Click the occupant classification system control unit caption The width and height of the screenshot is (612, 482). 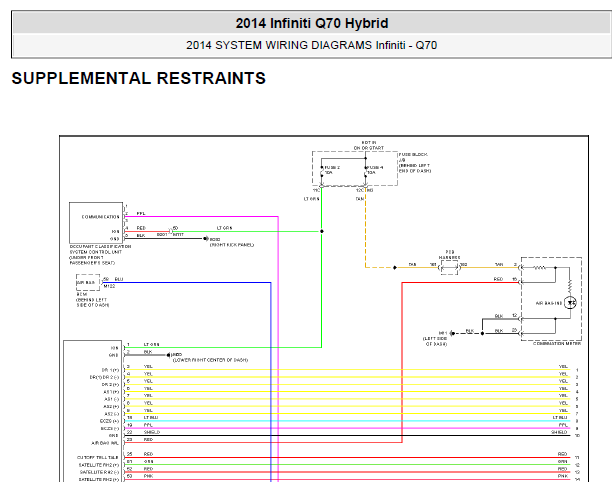[100, 255]
